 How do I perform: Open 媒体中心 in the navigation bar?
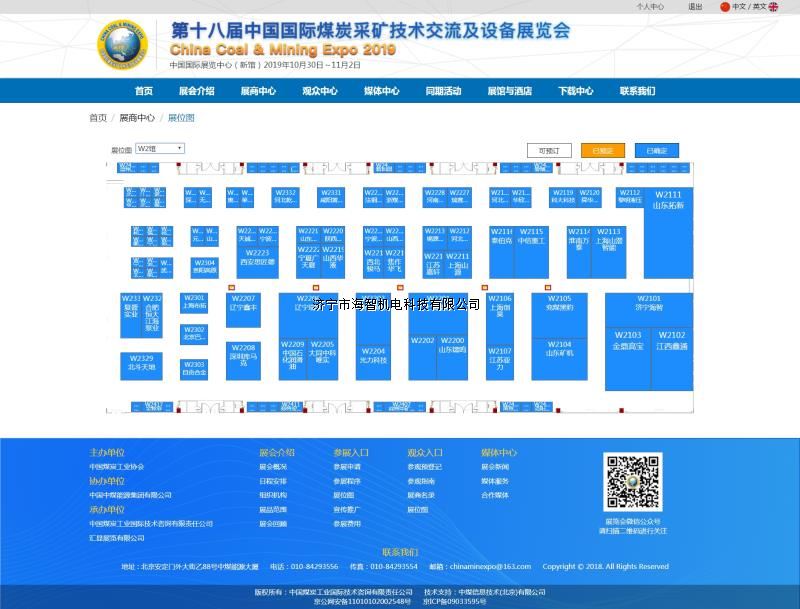[x=381, y=91]
